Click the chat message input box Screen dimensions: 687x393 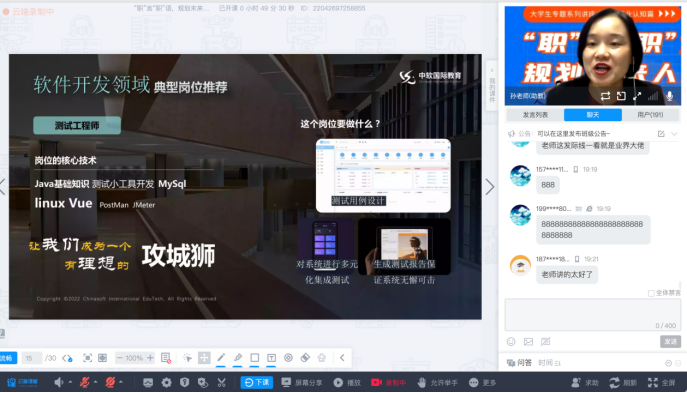click(592, 315)
